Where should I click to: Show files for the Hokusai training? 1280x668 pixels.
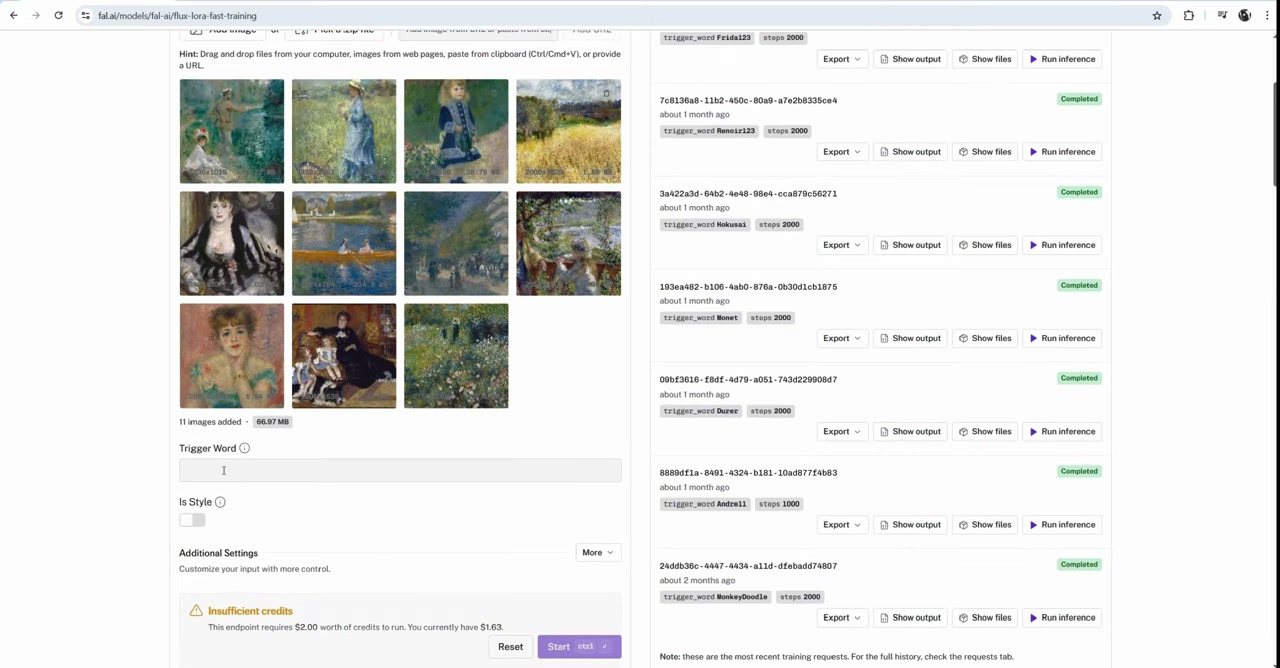point(985,245)
